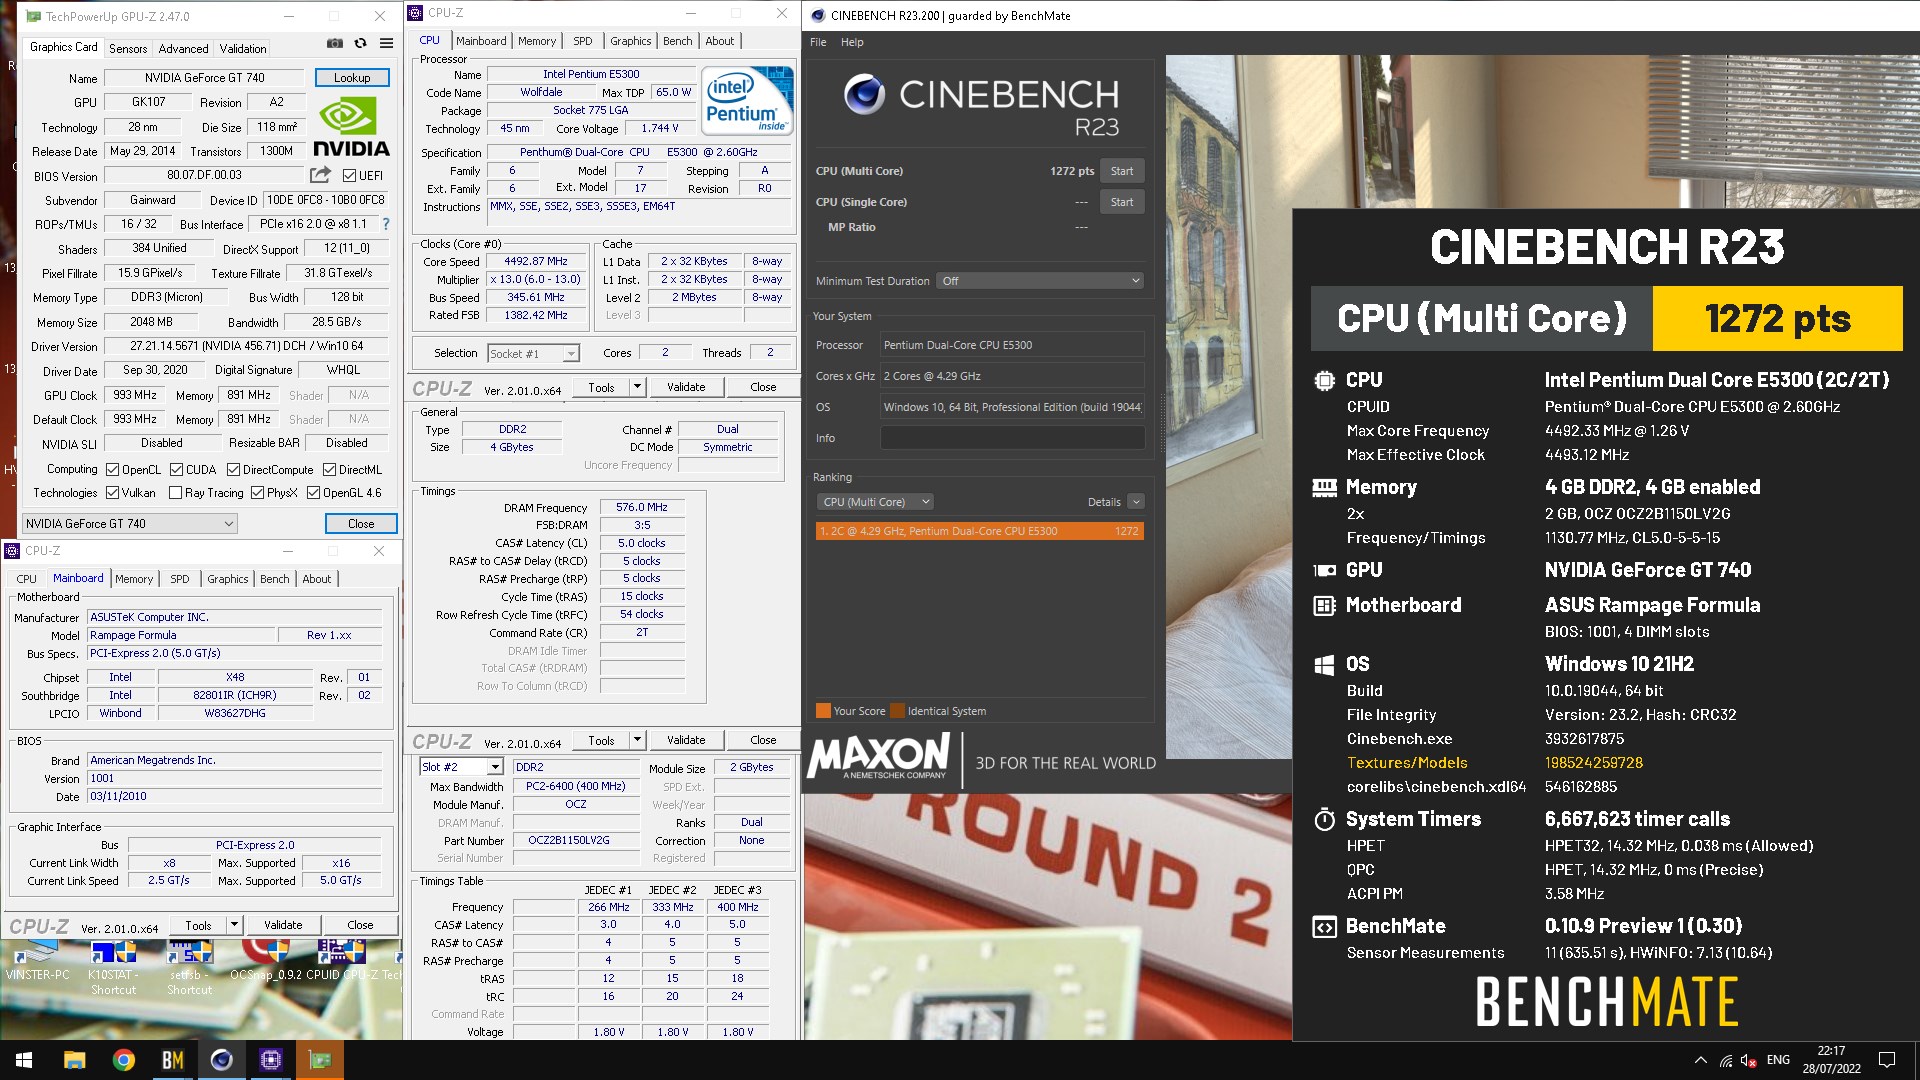This screenshot has height=1080, width=1920.
Task: Open File Explorer from taskbar
Action: (x=74, y=1060)
